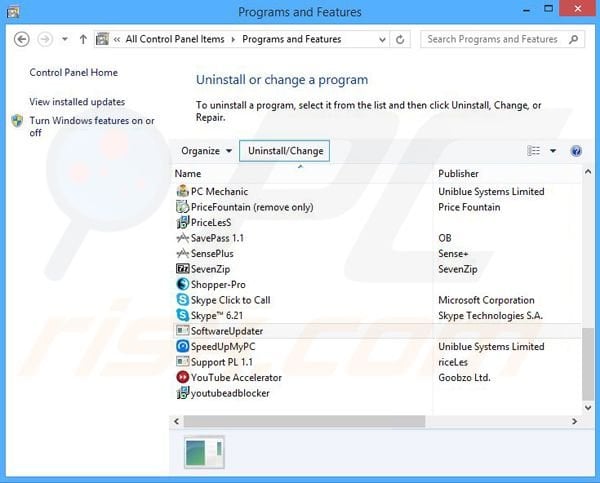Click the 'Microsoft Corporation' publisher cell
Viewport: 600px width, 483px height.
pyautogui.click(x=486, y=300)
